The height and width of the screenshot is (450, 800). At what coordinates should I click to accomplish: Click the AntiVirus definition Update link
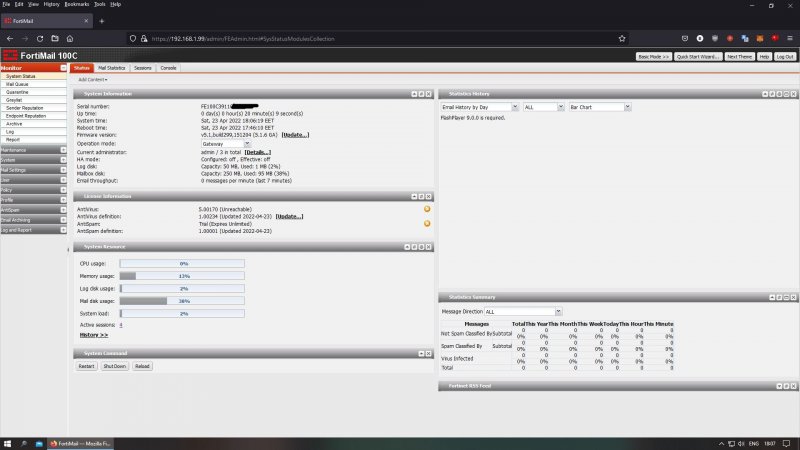pyautogui.click(x=289, y=217)
